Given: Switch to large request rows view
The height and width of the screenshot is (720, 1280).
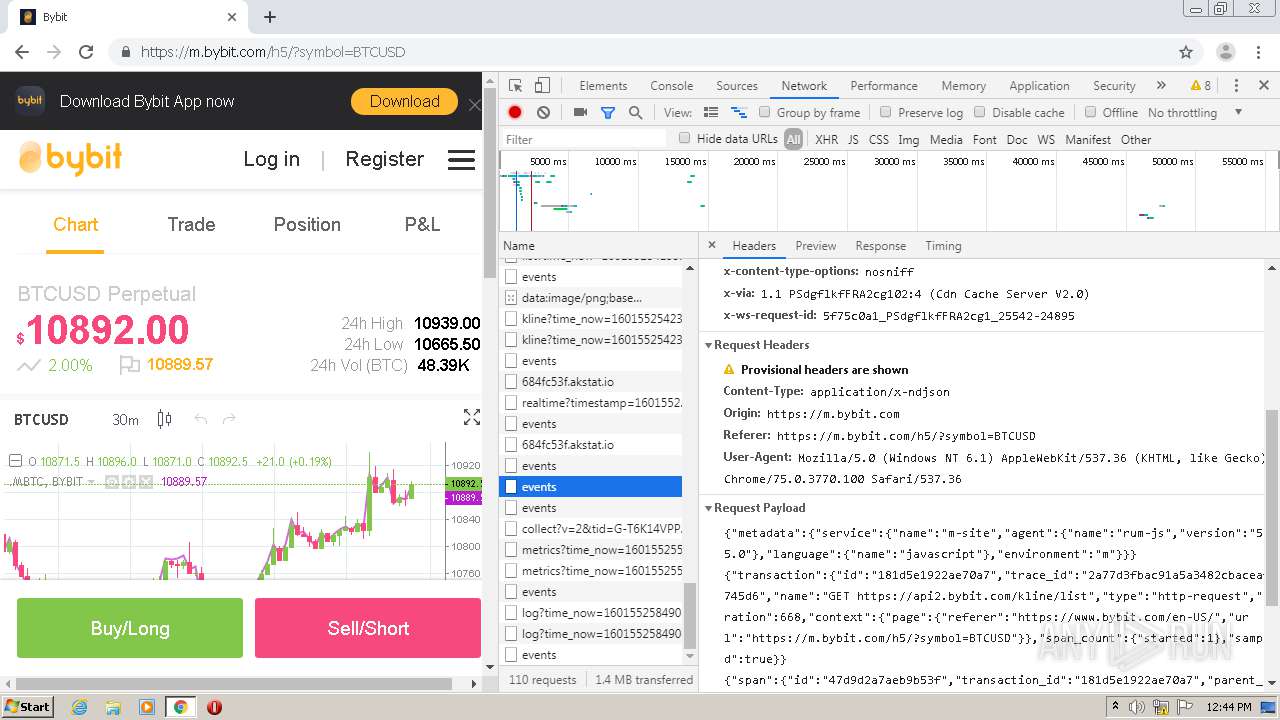Looking at the screenshot, I should tap(711, 113).
